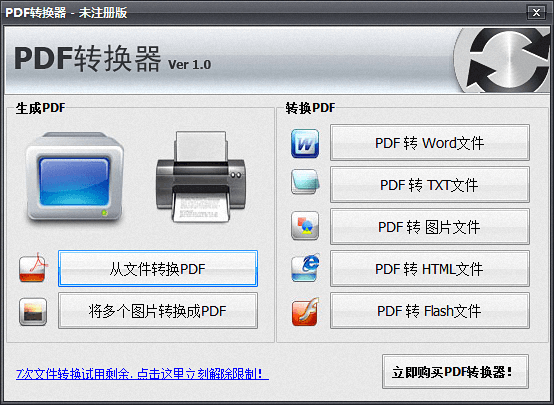554x405 pixels.
Task: Click the TXT notepad icon
Action: pos(305,182)
